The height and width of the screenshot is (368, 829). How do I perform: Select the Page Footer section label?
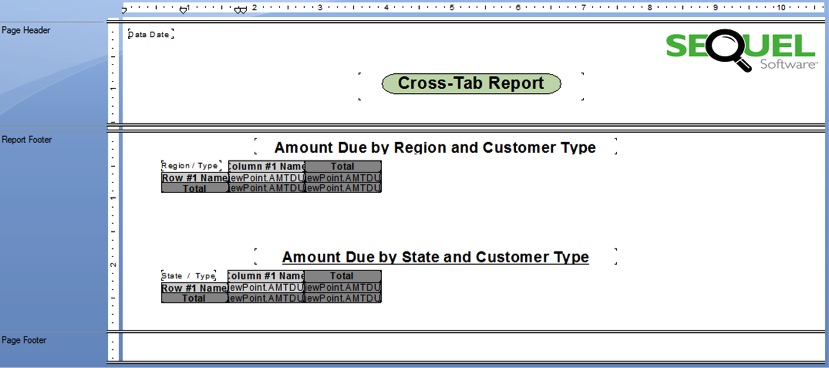point(24,340)
